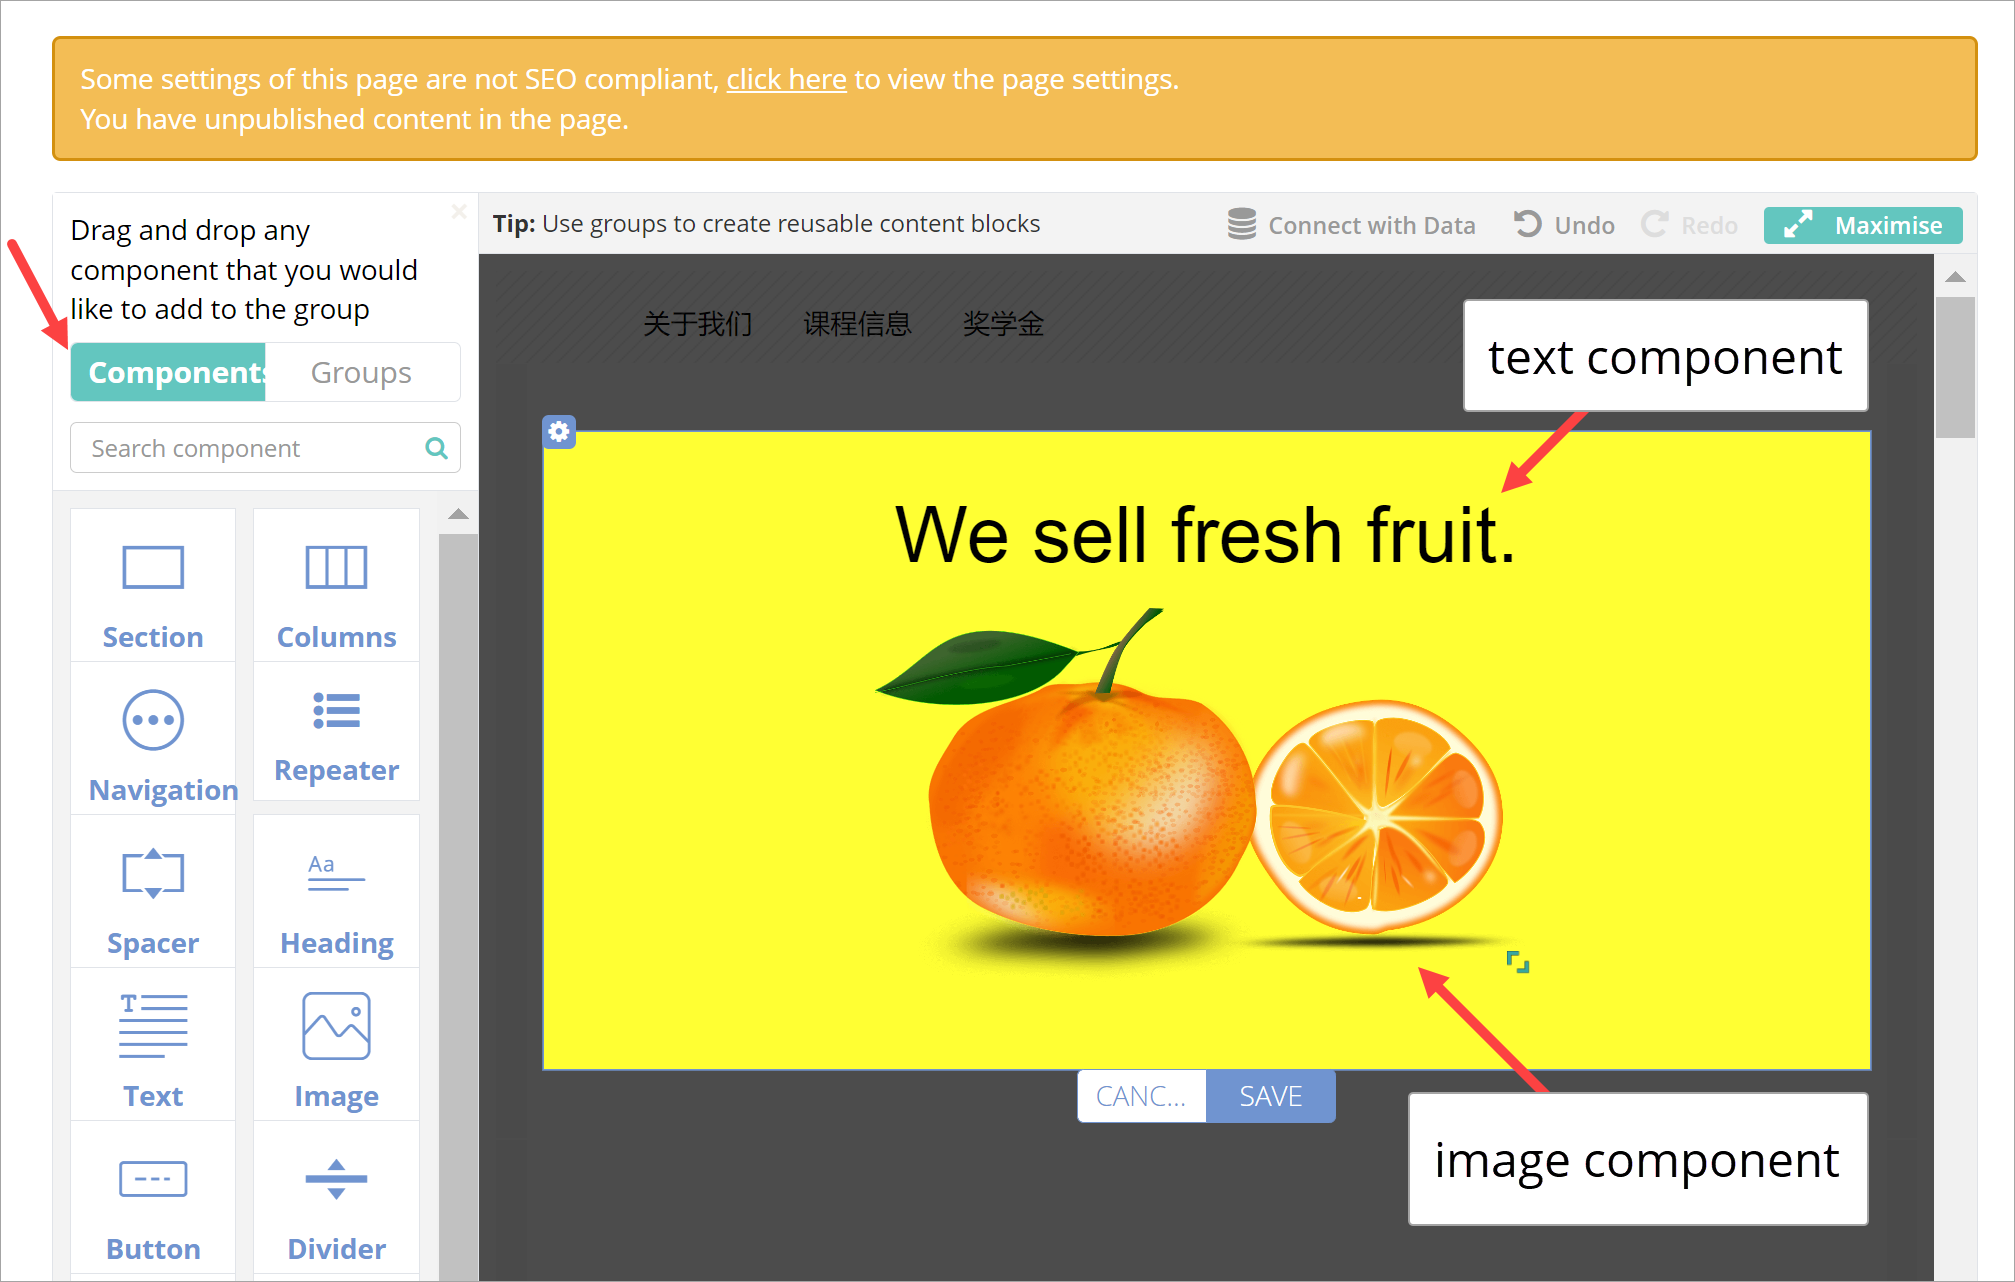Image resolution: width=2015 pixels, height=1282 pixels.
Task: Select the Button component icon
Action: (x=153, y=1179)
